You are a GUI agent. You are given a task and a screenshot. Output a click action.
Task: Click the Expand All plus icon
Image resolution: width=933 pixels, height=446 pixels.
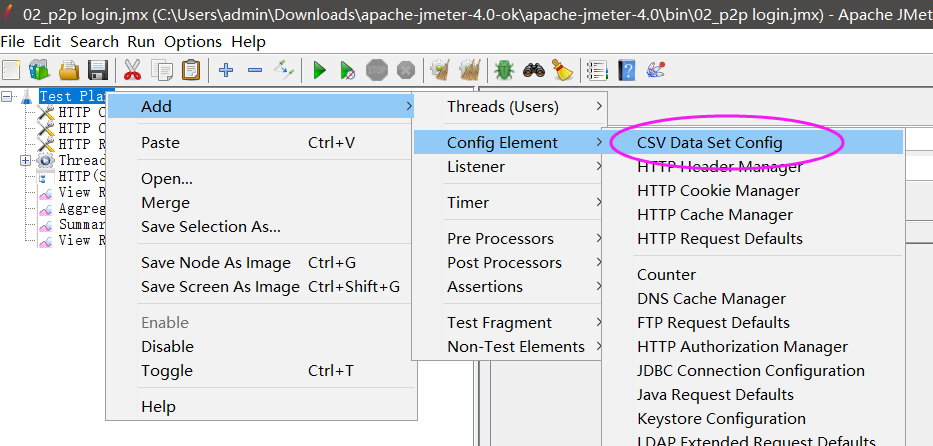pos(226,70)
